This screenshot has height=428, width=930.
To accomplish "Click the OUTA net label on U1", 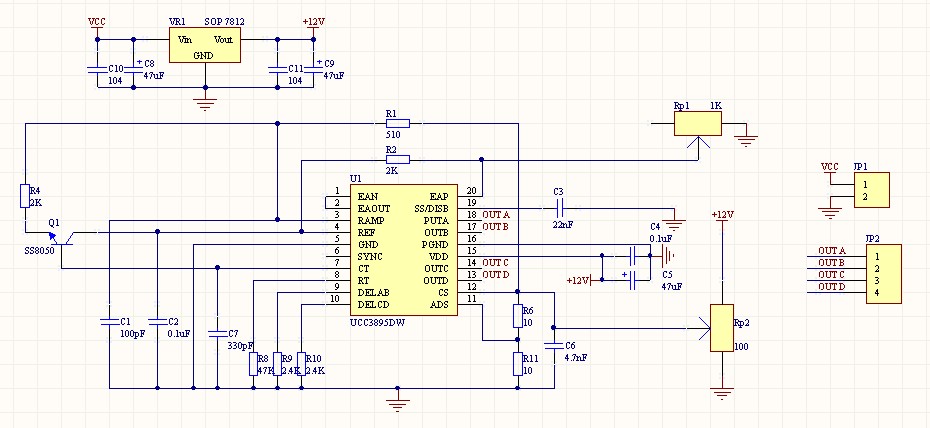I will [496, 214].
